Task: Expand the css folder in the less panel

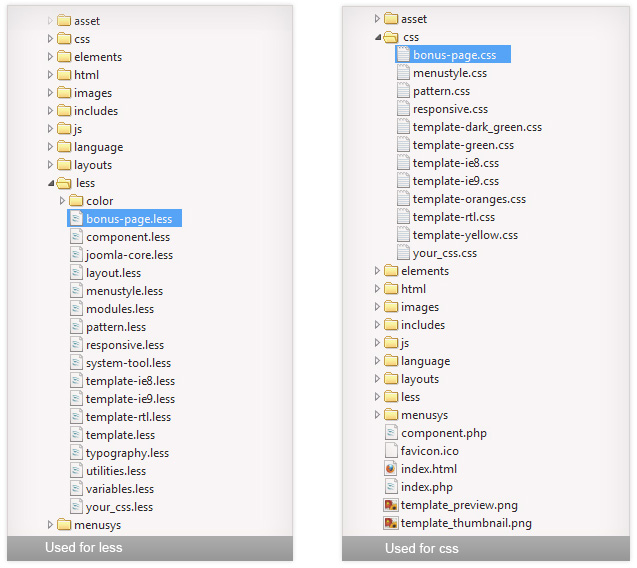Action: tap(50, 39)
